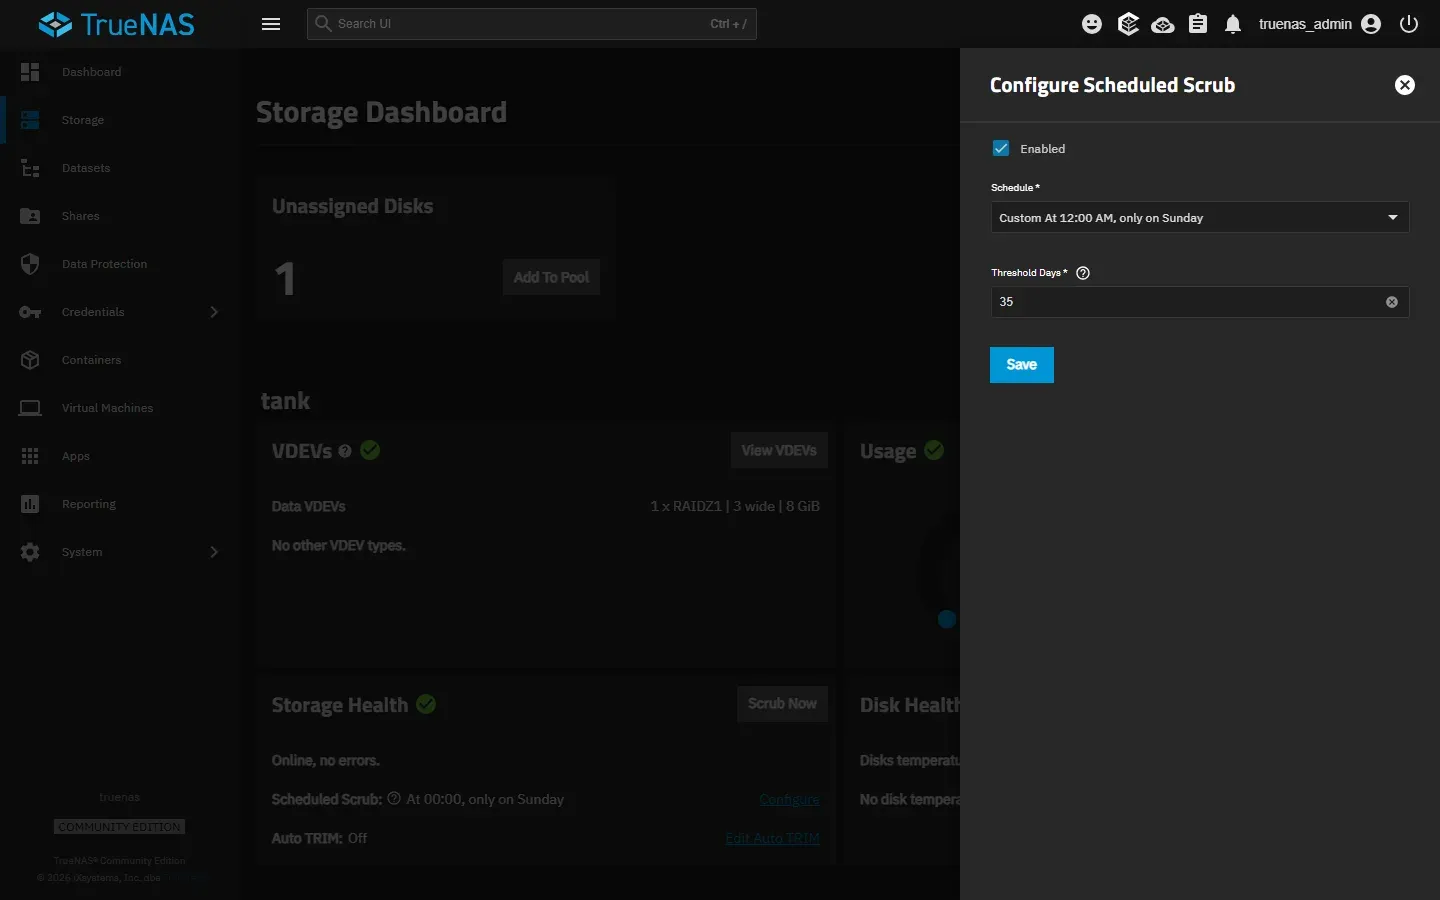Screen dimensions: 1440x900
Task: Expand the Credentials submenu chevron
Action: click(x=214, y=312)
